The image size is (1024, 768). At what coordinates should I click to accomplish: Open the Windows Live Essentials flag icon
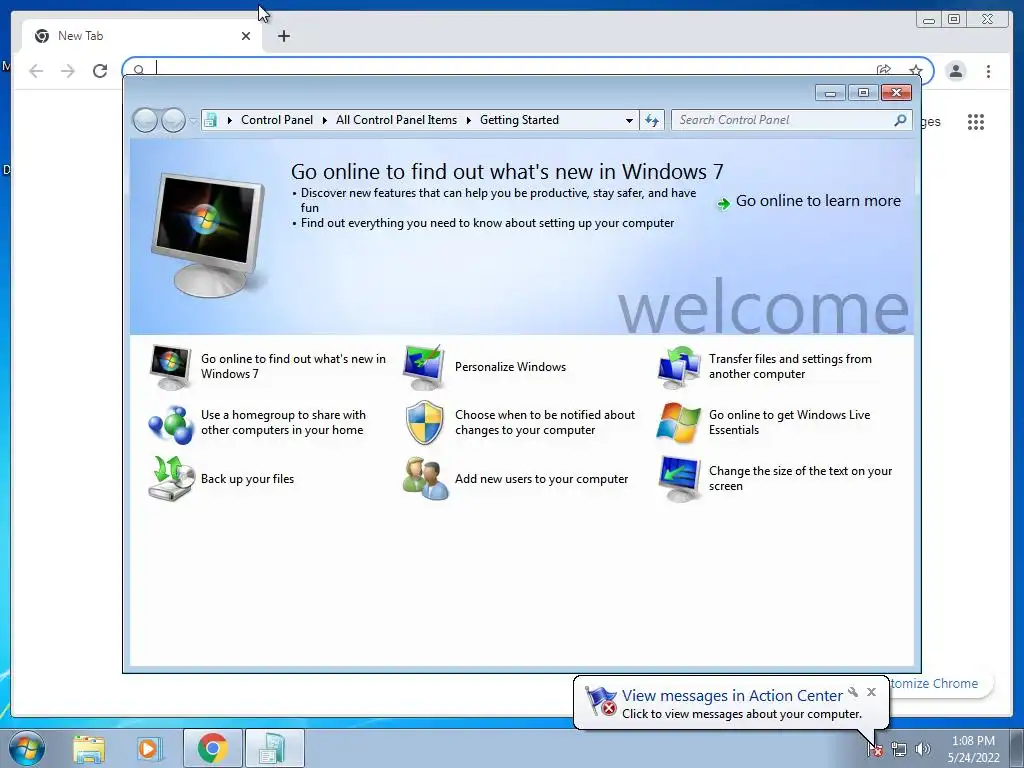point(679,423)
